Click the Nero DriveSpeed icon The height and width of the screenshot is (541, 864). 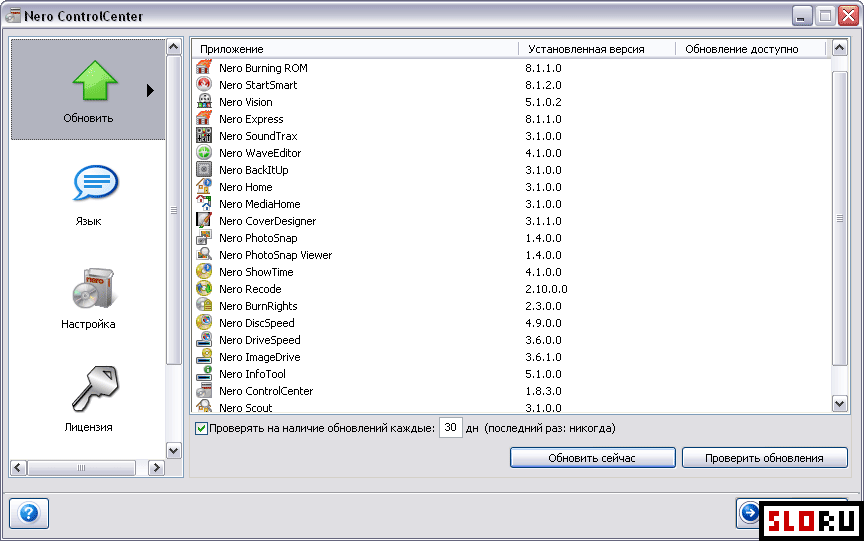[x=204, y=340]
